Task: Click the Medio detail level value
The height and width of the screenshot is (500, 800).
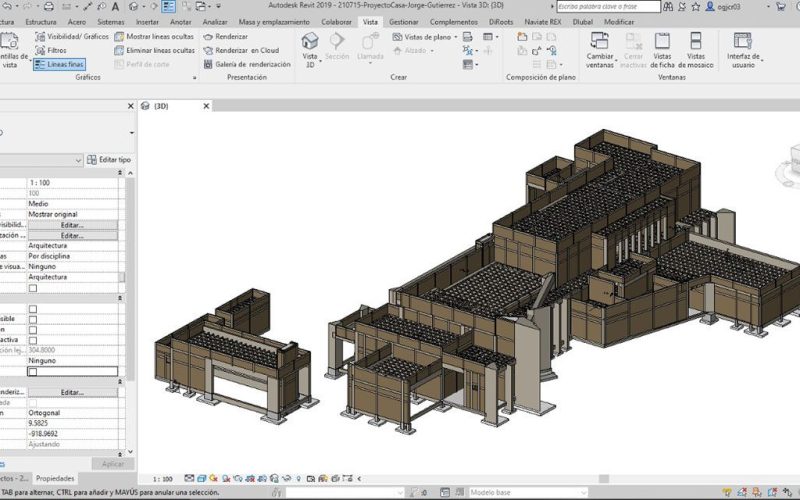Action: pos(72,204)
